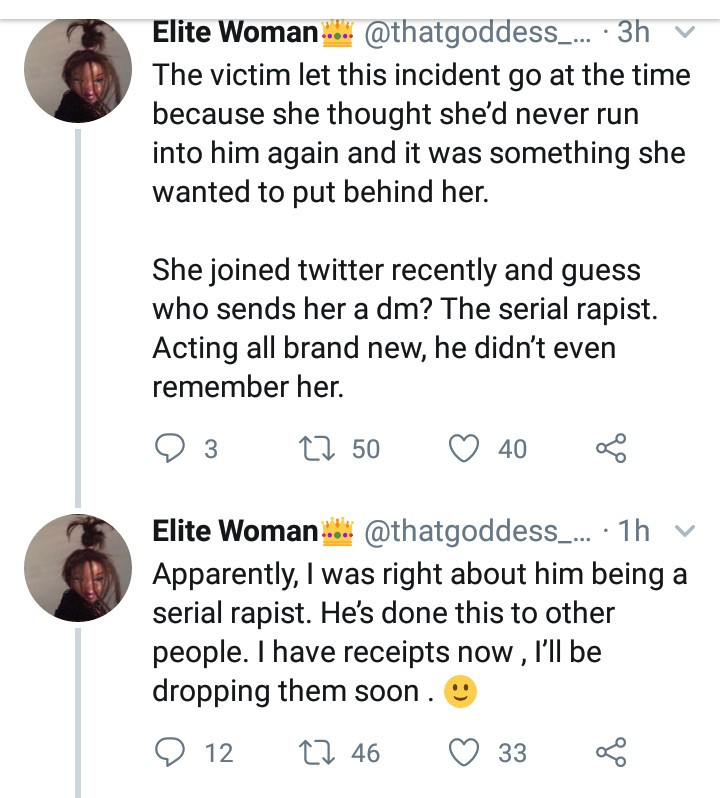Open Elite Woman name on second tweet
This screenshot has height=798, width=720.
[x=234, y=531]
